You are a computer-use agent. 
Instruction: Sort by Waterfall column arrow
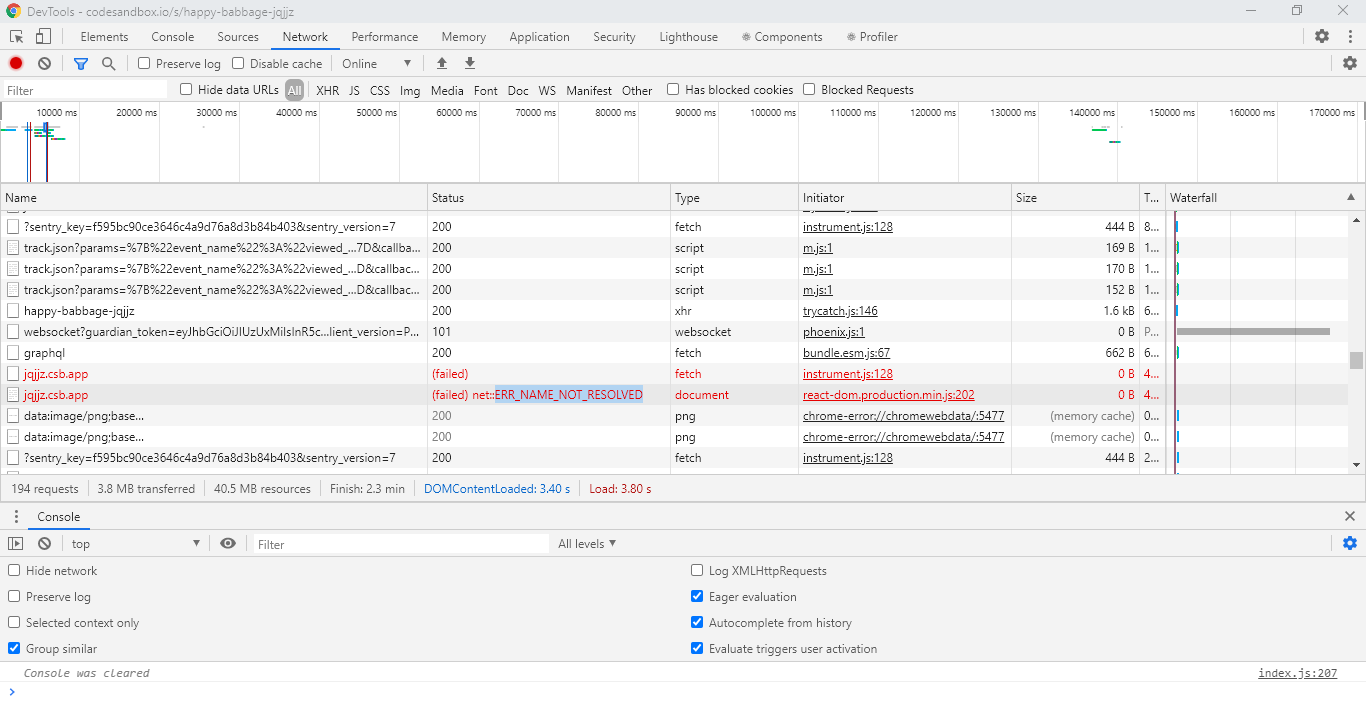(x=1351, y=197)
